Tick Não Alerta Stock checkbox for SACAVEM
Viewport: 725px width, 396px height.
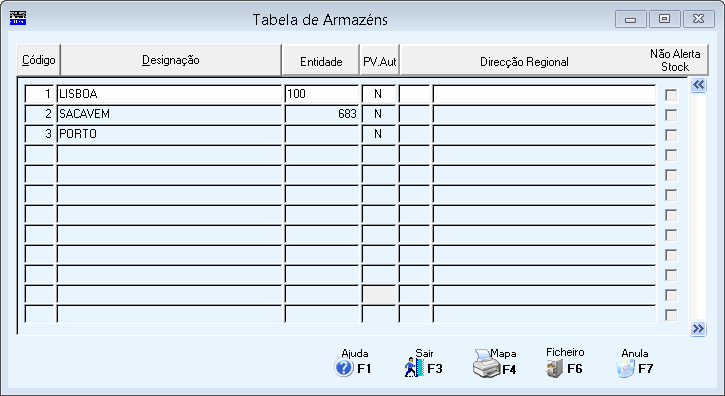point(671,115)
